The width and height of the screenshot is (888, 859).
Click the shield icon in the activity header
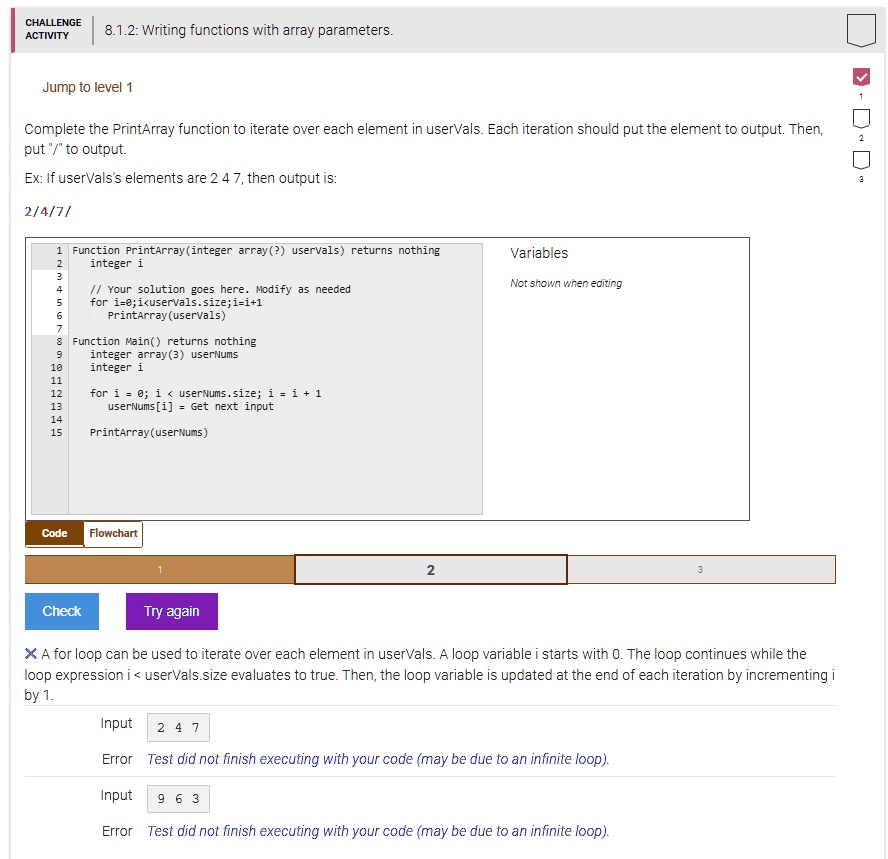(x=862, y=30)
